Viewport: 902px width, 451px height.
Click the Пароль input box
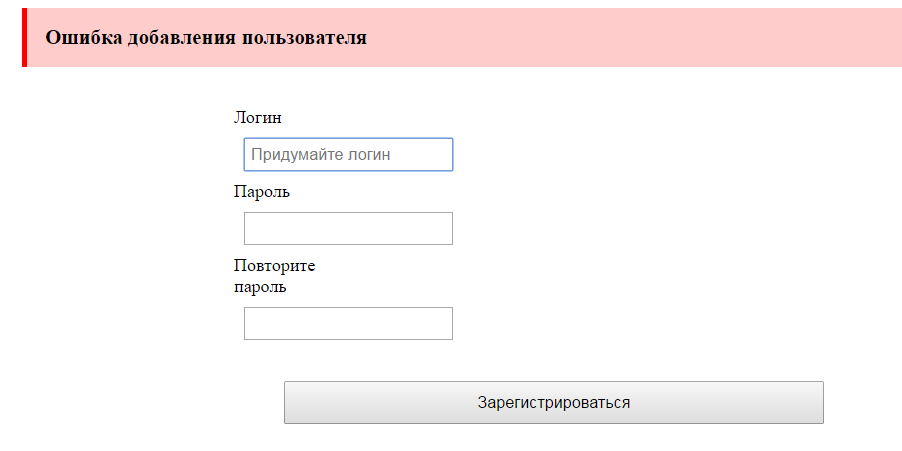pyautogui.click(x=348, y=228)
